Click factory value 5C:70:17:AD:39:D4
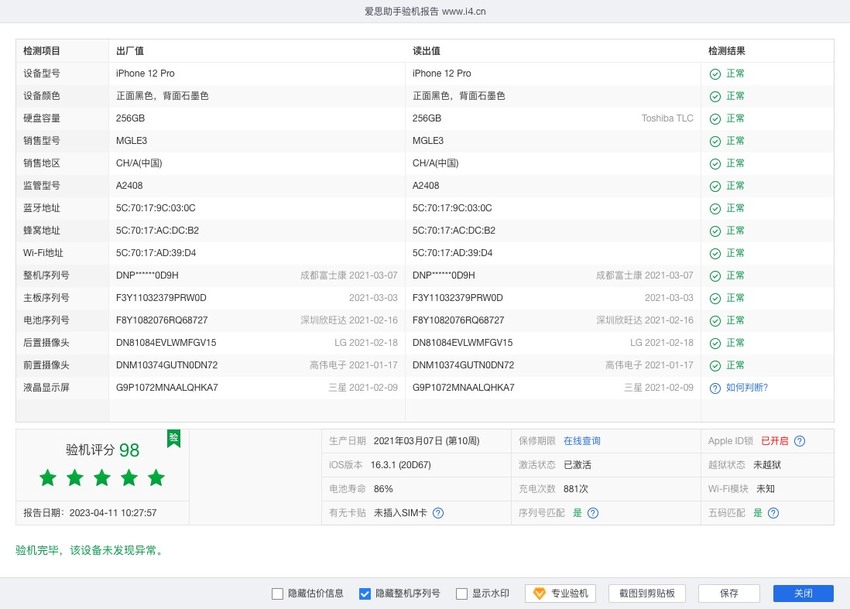Image resolution: width=850 pixels, height=609 pixels. tap(156, 253)
